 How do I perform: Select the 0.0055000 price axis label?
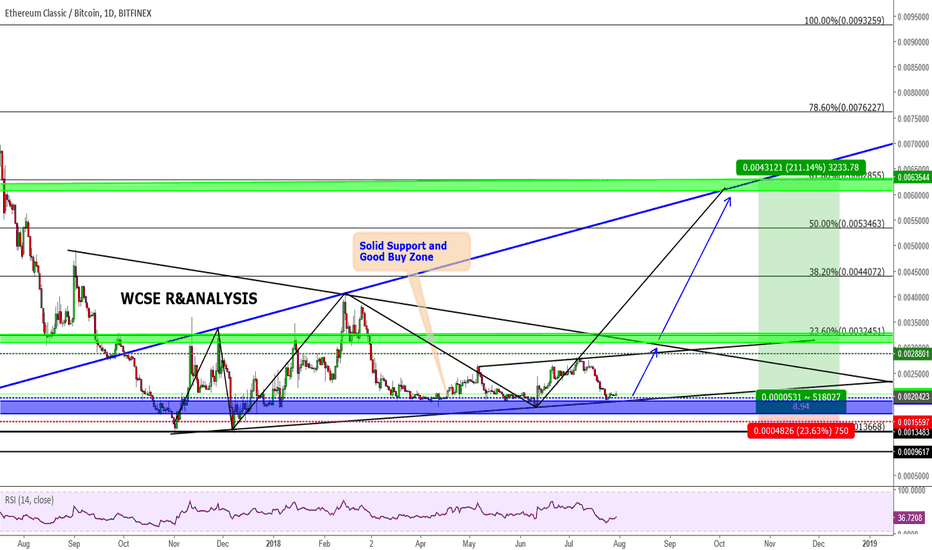913,221
